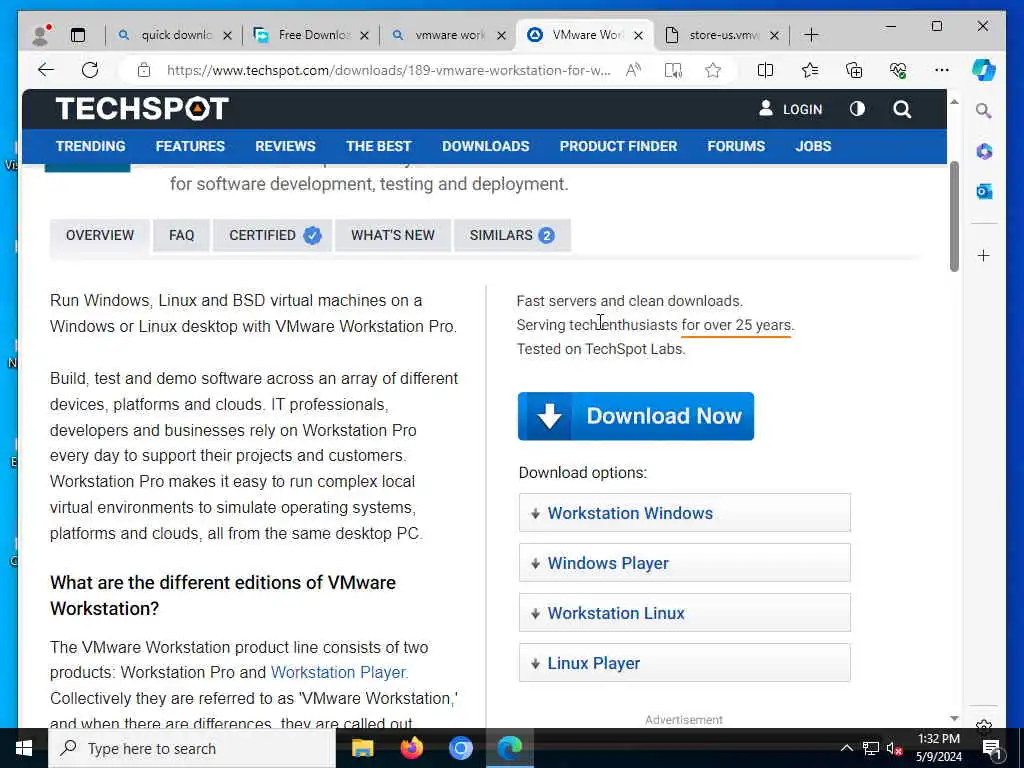Close the 'Free Downlo' tab
The image size is (1024, 768).
(x=364, y=35)
